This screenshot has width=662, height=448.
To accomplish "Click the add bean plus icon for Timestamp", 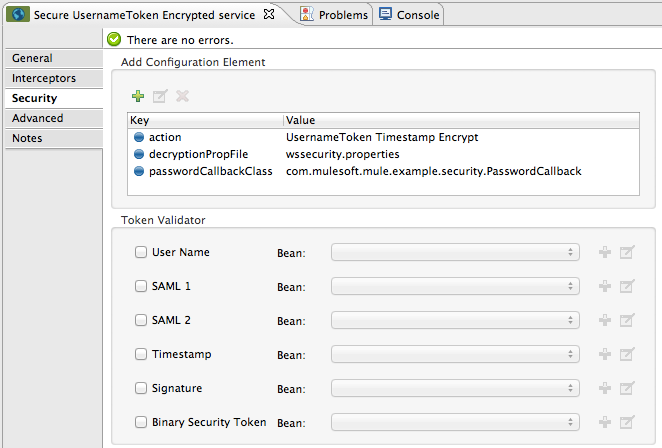I will point(604,355).
